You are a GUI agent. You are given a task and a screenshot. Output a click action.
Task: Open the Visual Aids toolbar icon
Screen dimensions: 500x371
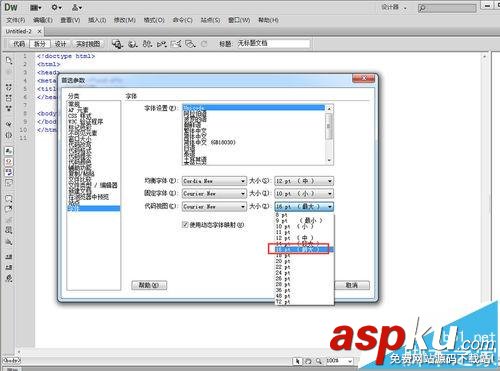[x=190, y=44]
